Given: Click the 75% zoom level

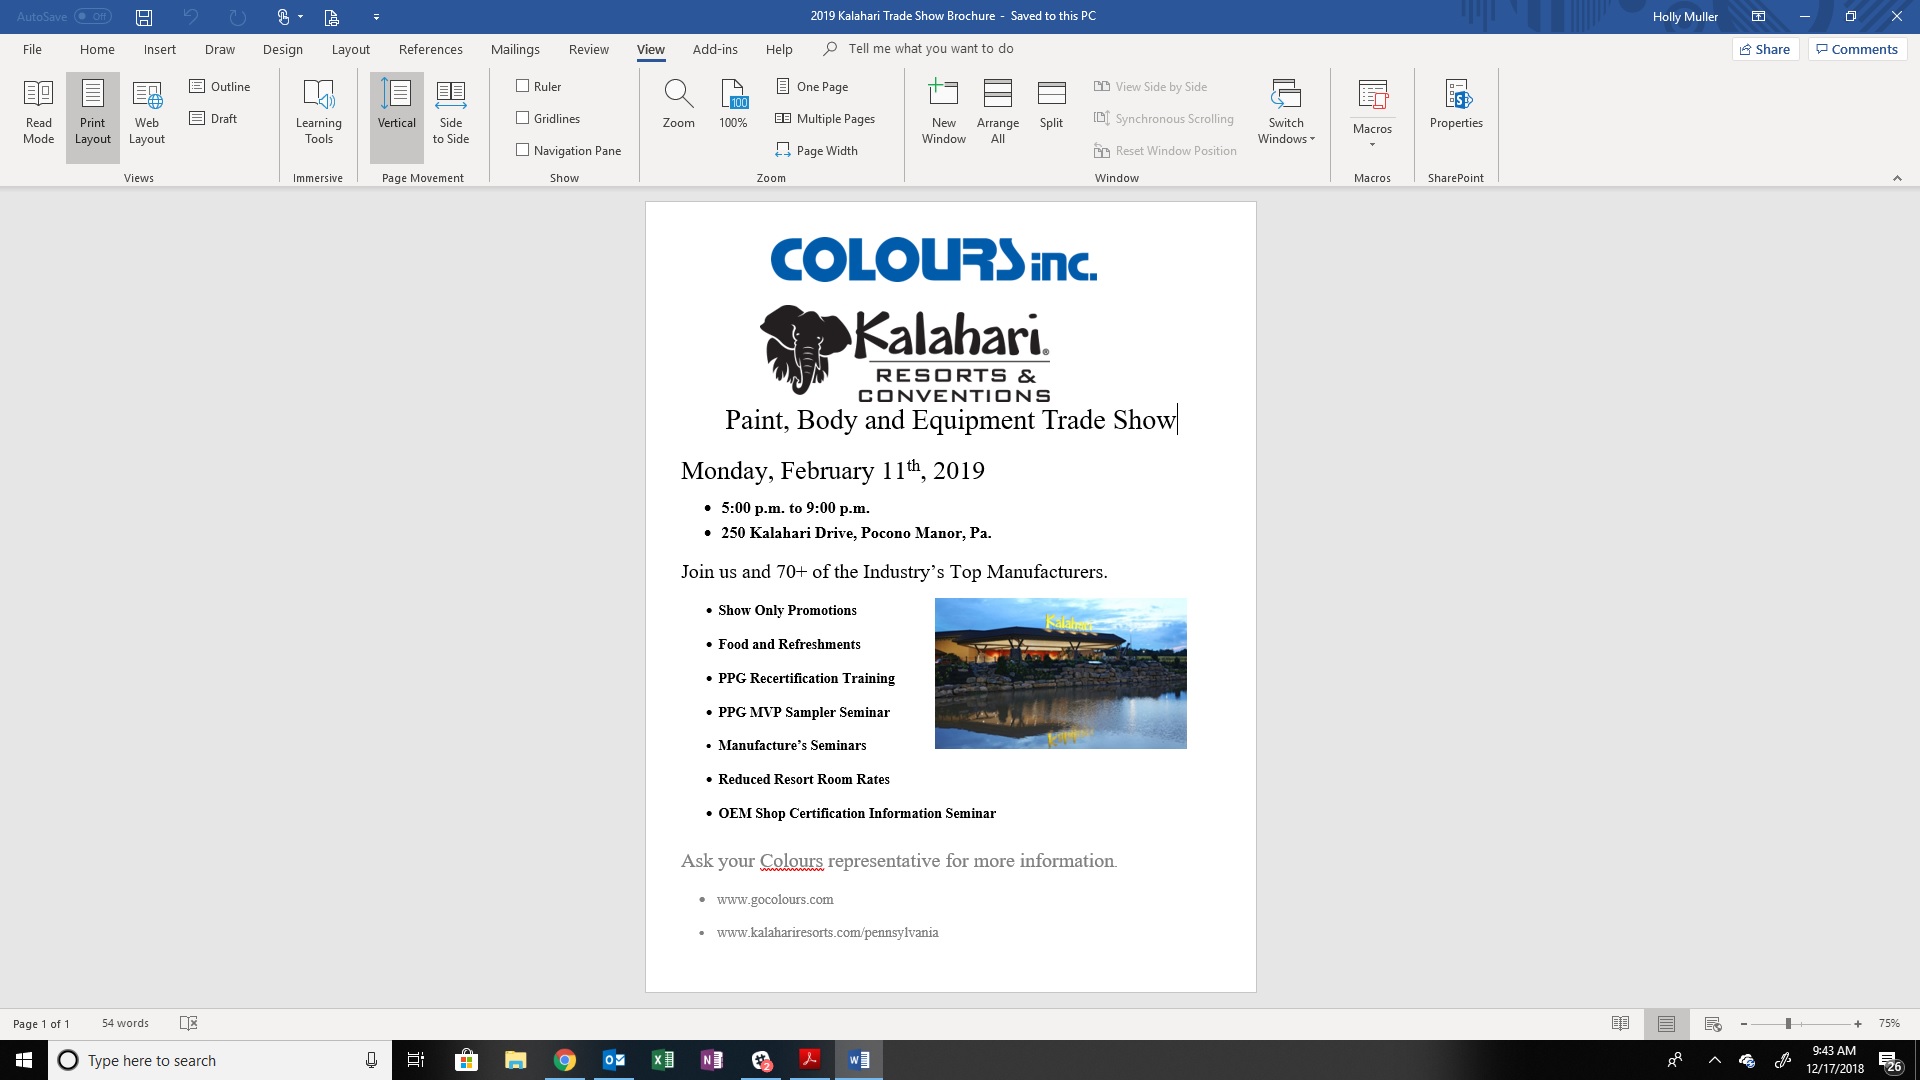Looking at the screenshot, I should point(1889,1023).
